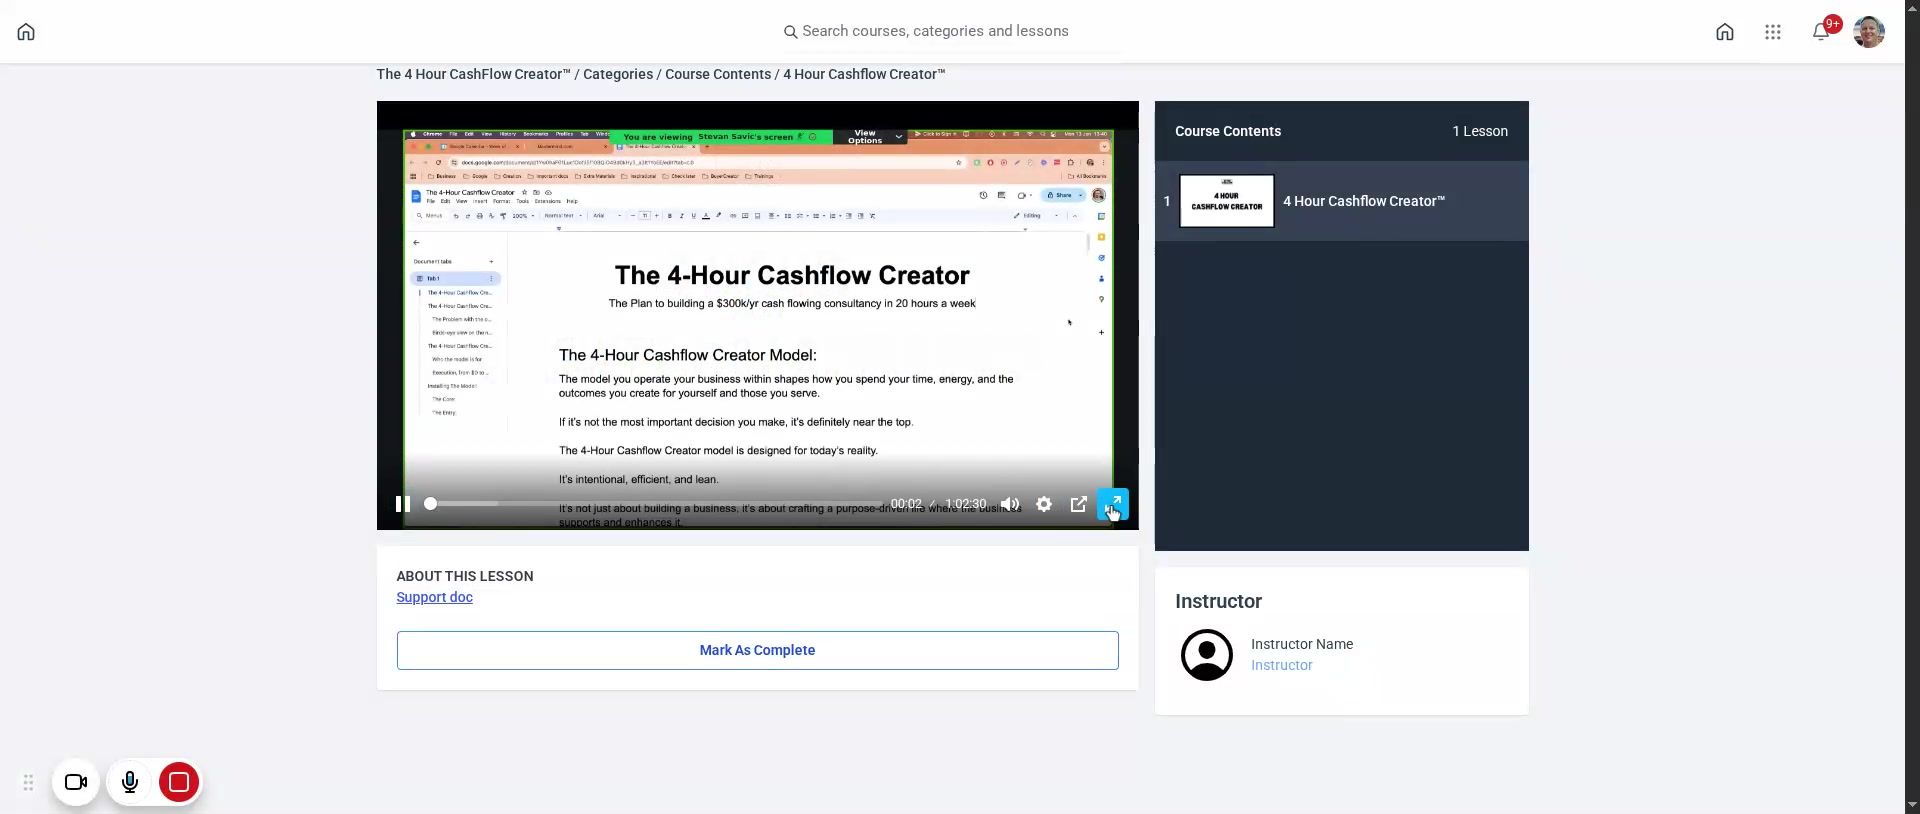
Task: Pause the lesson video
Action: 403,504
